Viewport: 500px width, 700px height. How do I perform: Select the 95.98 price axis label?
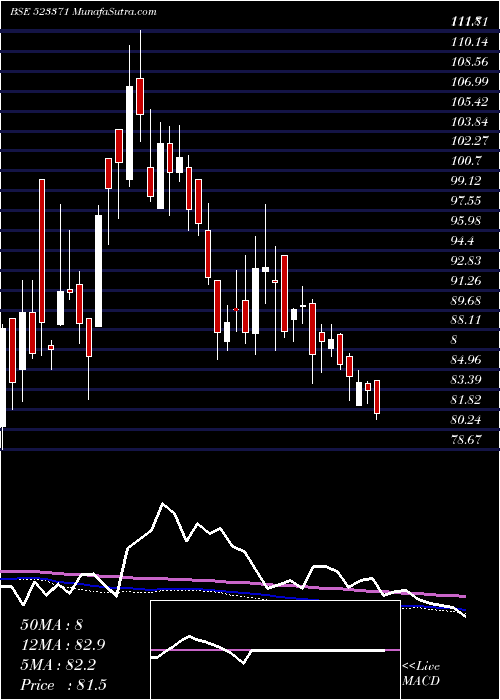(466, 221)
